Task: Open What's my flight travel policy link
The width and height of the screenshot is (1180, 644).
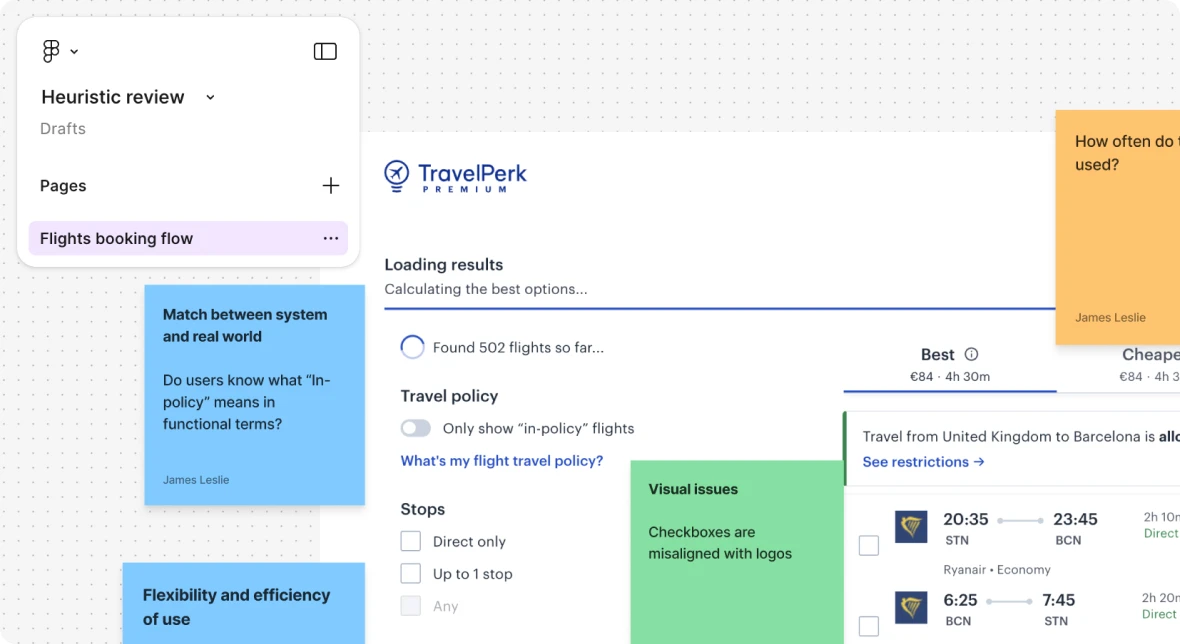Action: pyautogui.click(x=502, y=461)
